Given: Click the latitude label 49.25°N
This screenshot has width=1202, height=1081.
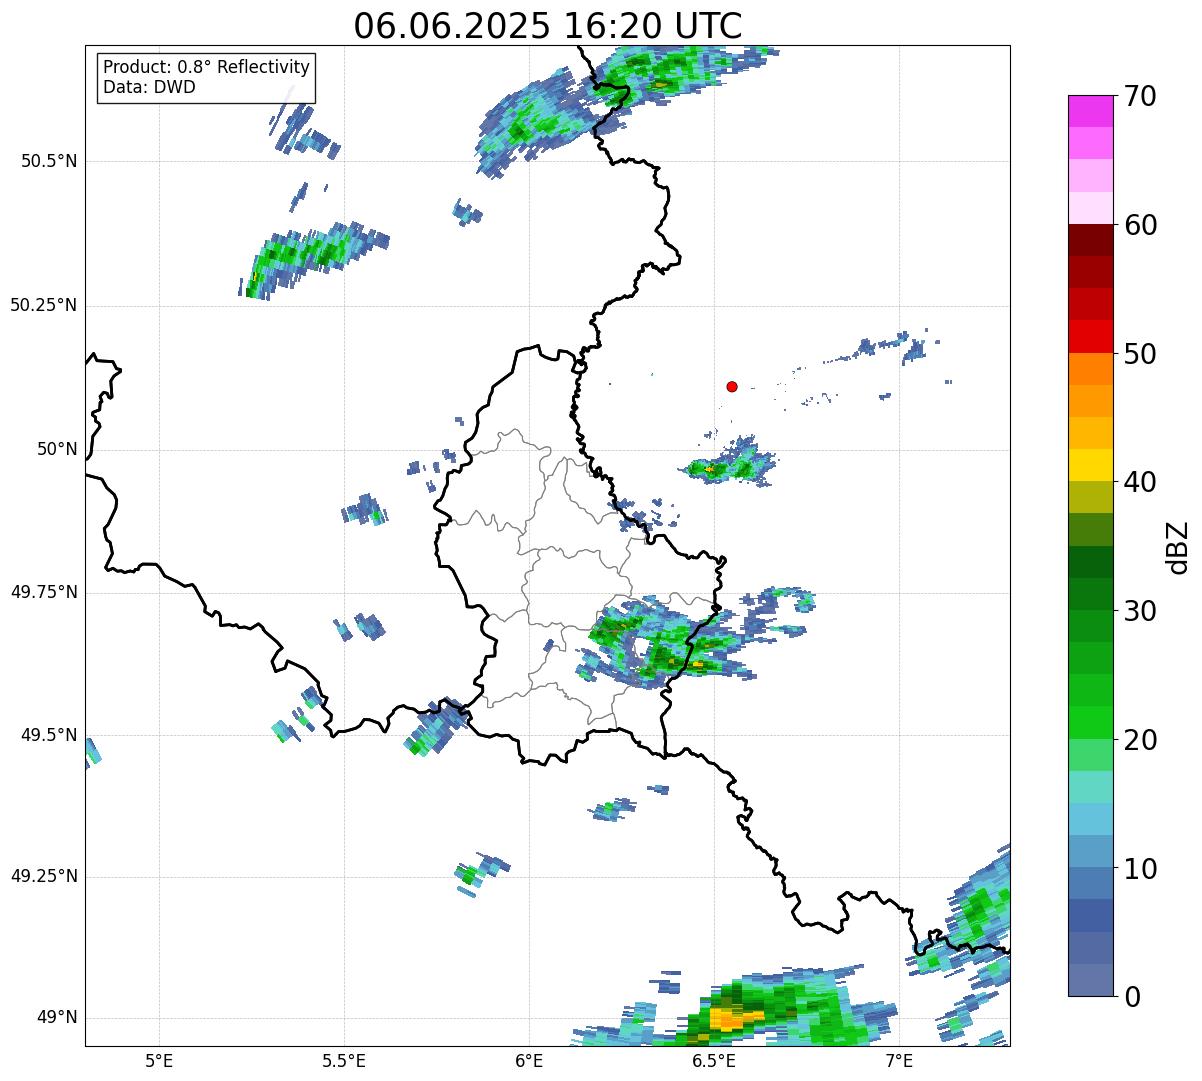Looking at the screenshot, I should (43, 877).
